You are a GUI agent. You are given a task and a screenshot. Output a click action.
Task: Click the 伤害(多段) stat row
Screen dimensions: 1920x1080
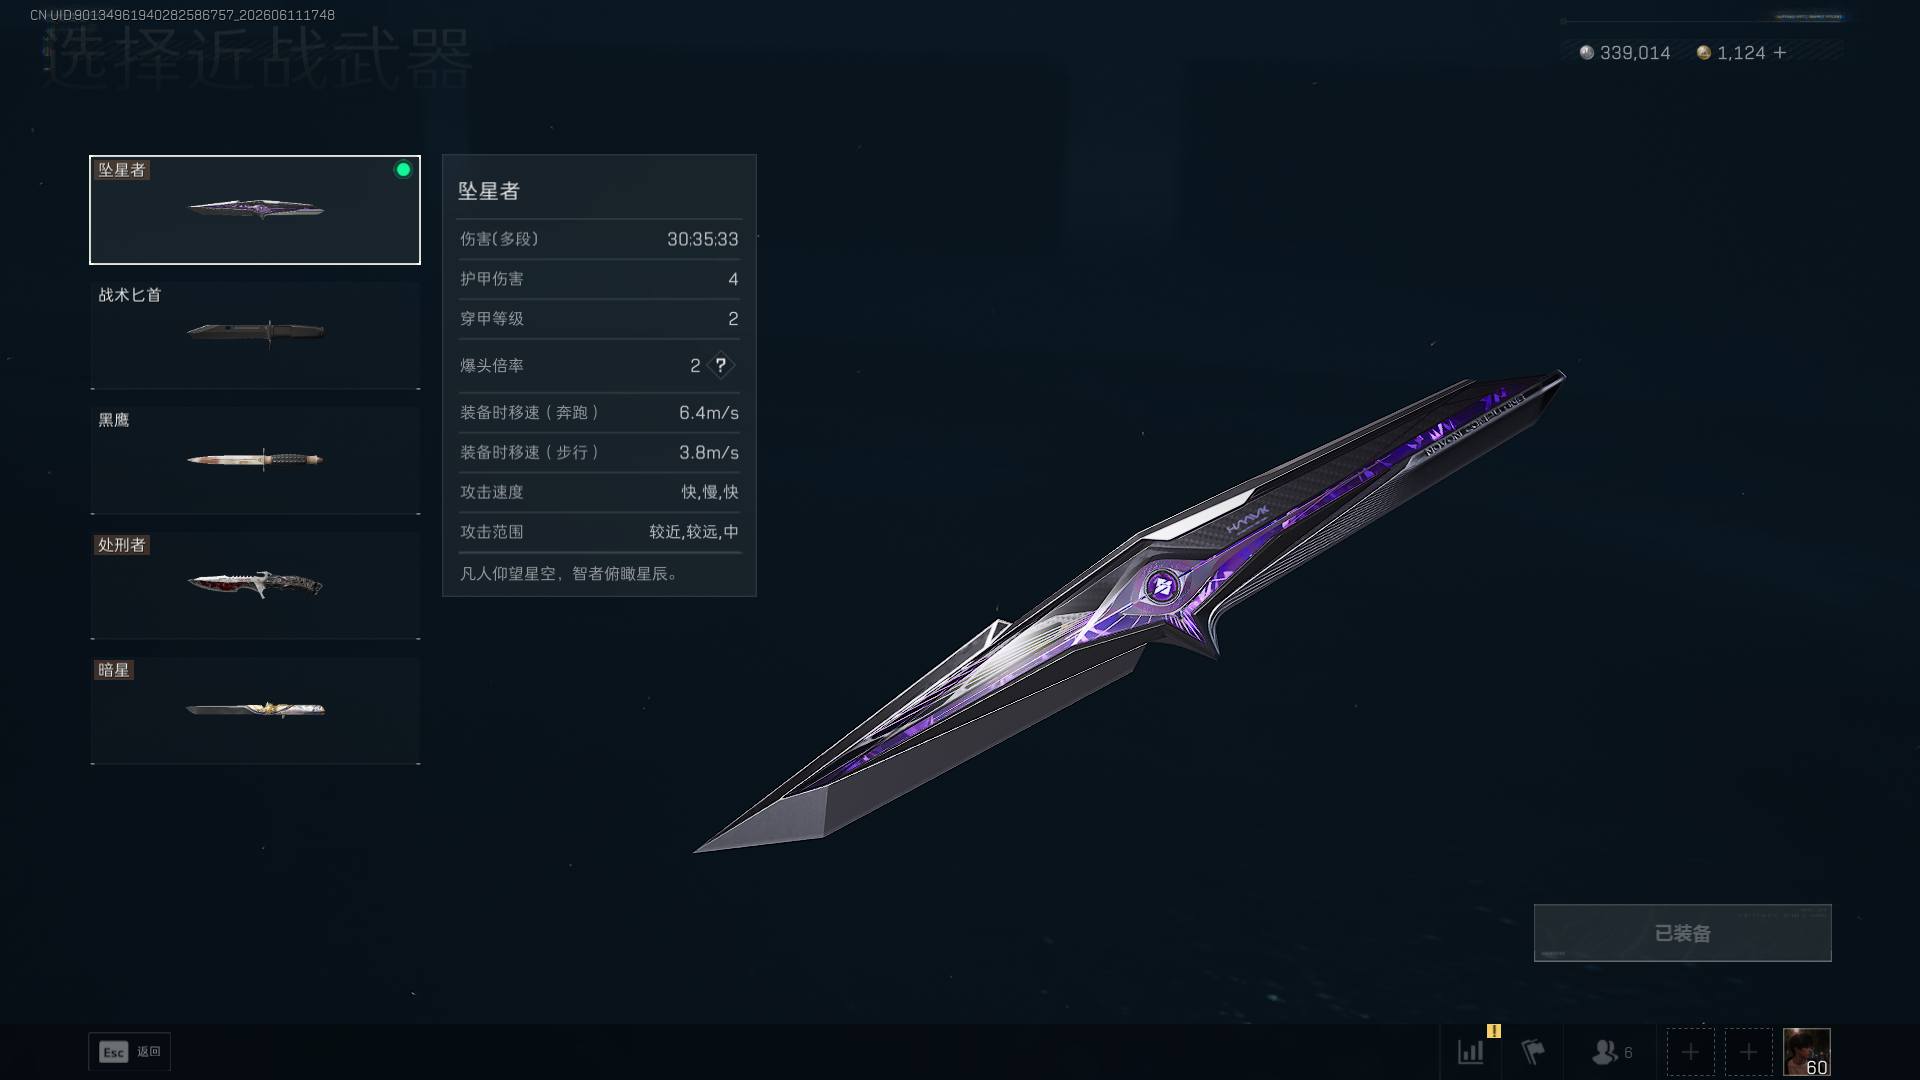point(599,239)
